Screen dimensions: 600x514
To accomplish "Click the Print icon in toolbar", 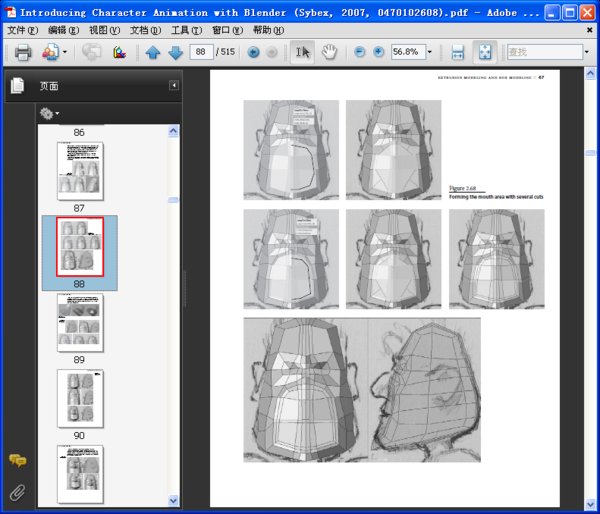I will coord(23,52).
